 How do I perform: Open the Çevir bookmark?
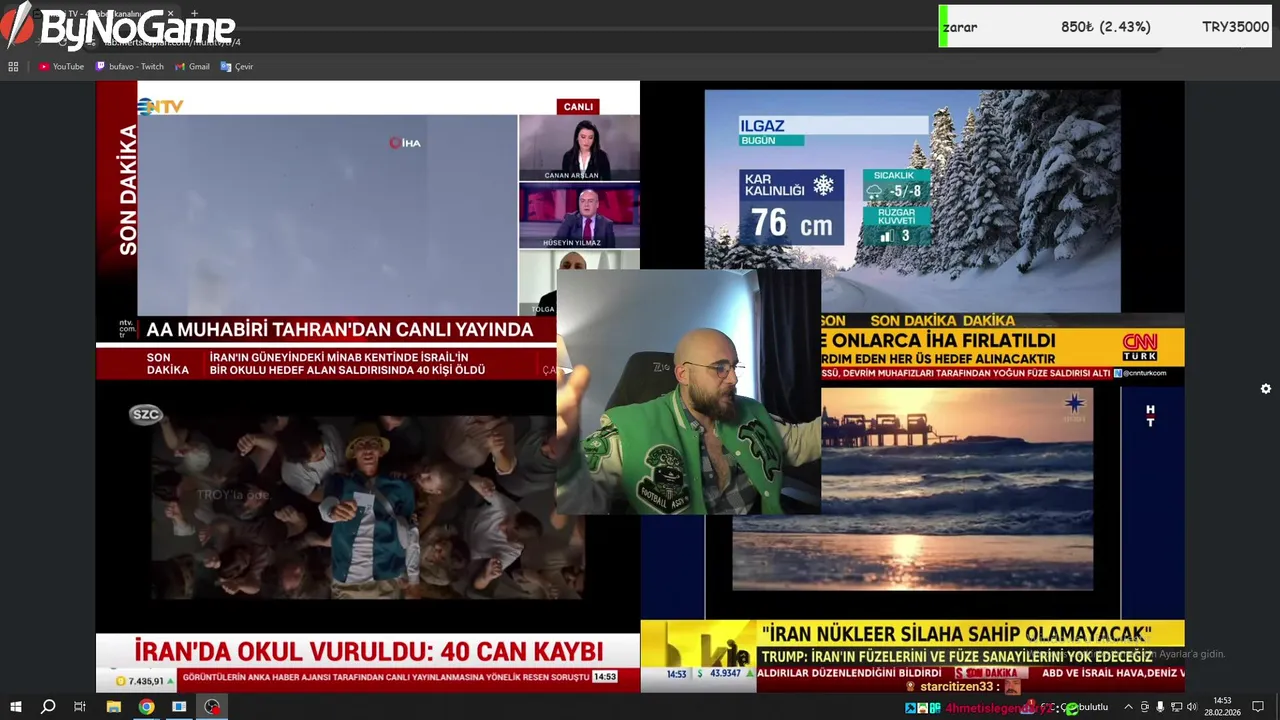[237, 67]
